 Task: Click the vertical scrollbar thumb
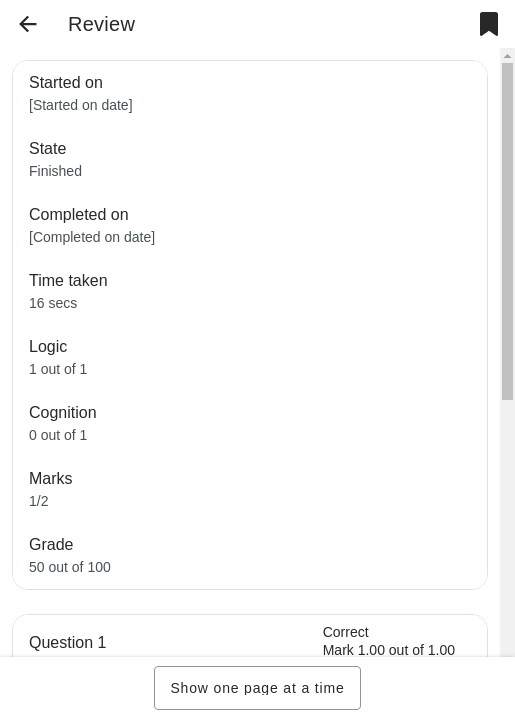[x=507, y=231]
